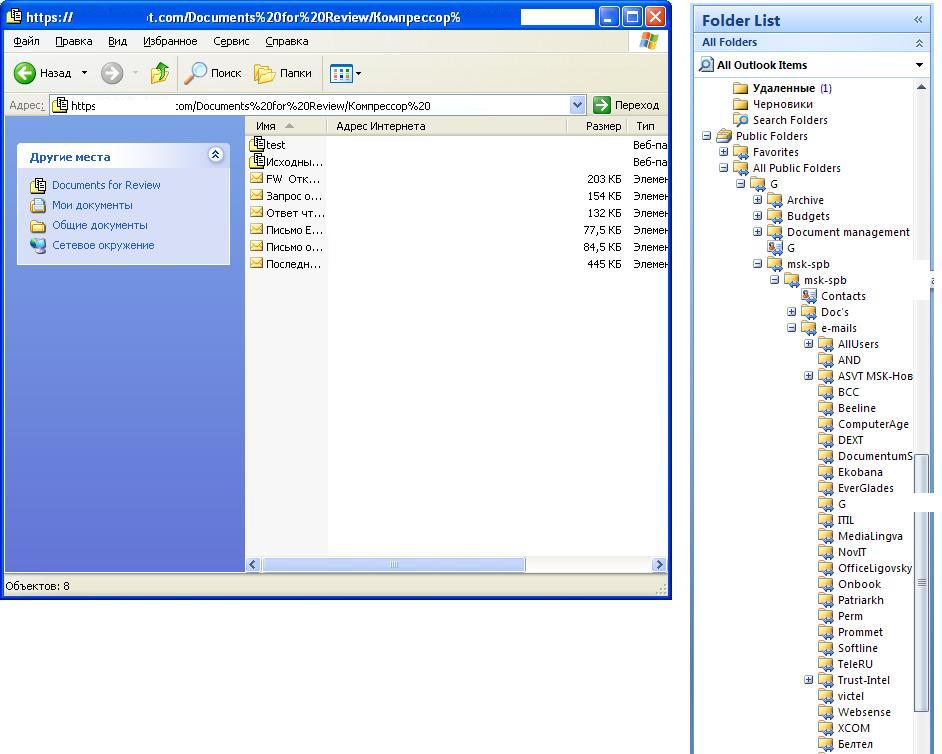Viewport: 942px width, 754px height.
Task: Click the Переход go button
Action: [626, 105]
